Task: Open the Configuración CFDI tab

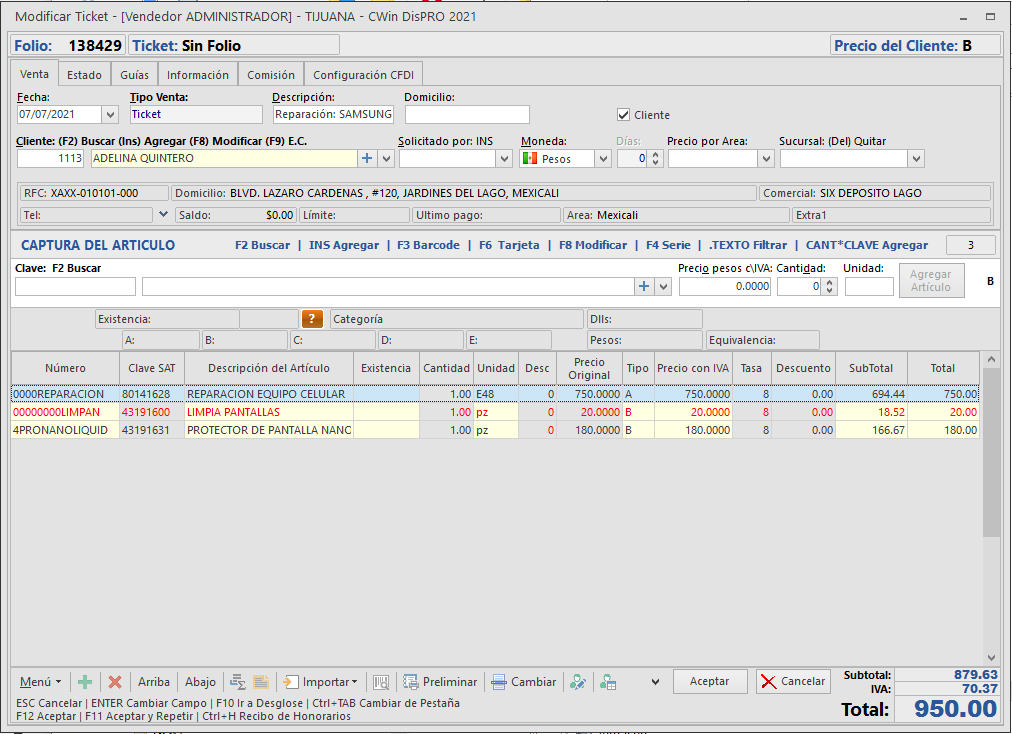Action: [363, 75]
